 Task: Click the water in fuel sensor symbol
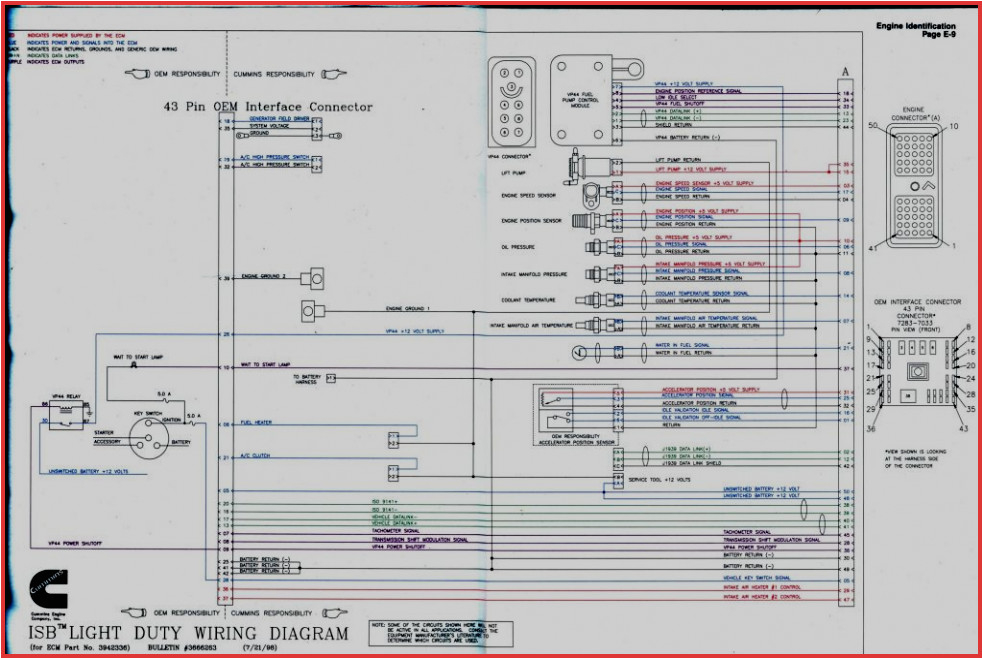point(578,351)
